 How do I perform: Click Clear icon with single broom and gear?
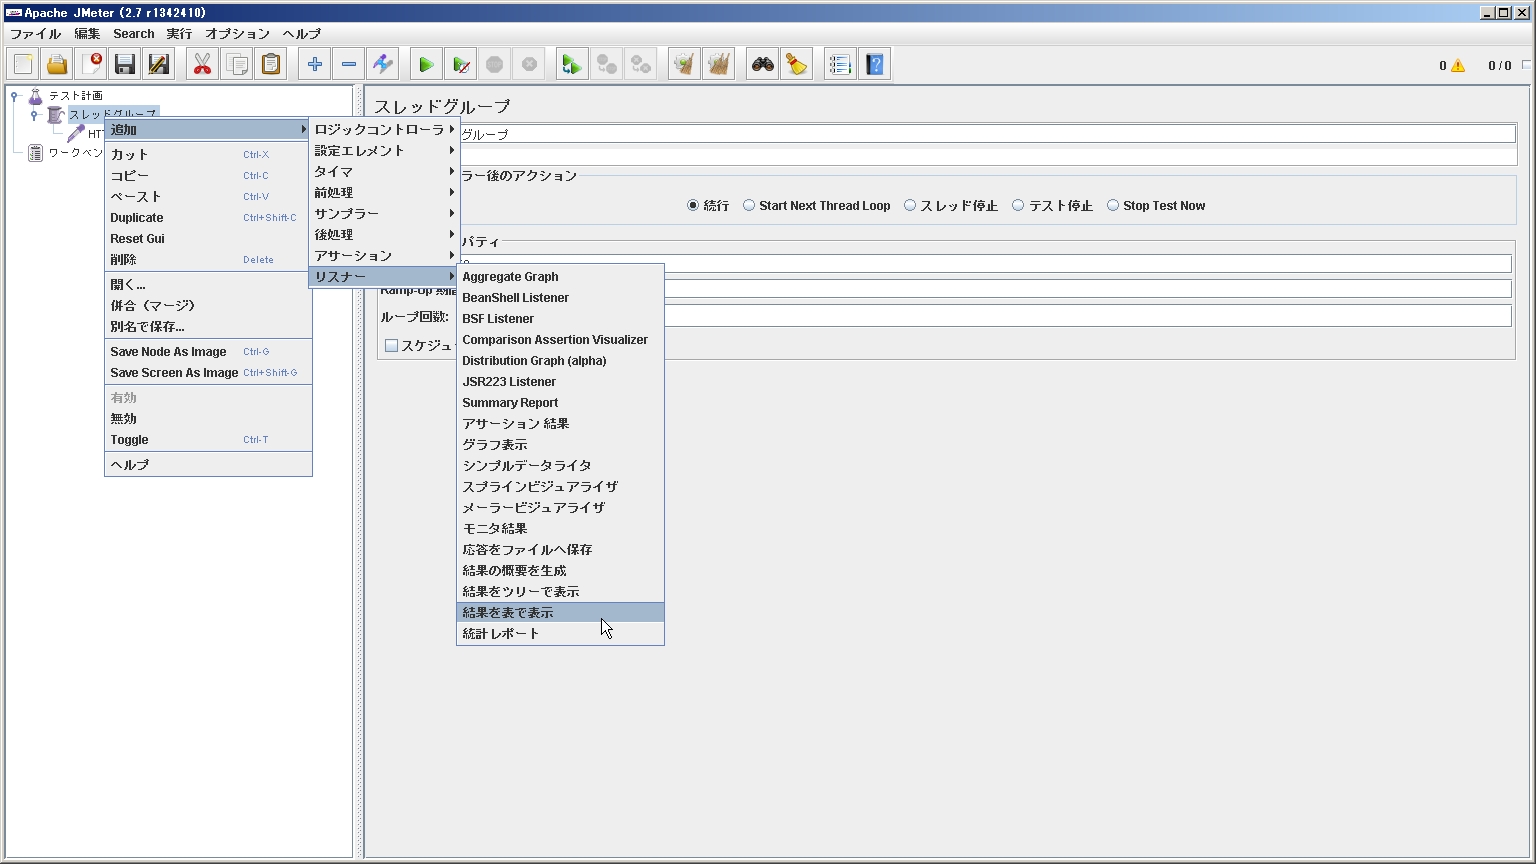pos(684,65)
